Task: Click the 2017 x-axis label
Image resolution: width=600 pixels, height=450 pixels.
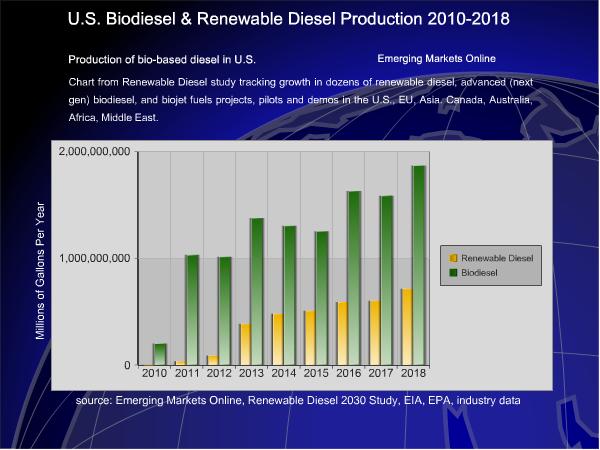Action: (x=381, y=373)
